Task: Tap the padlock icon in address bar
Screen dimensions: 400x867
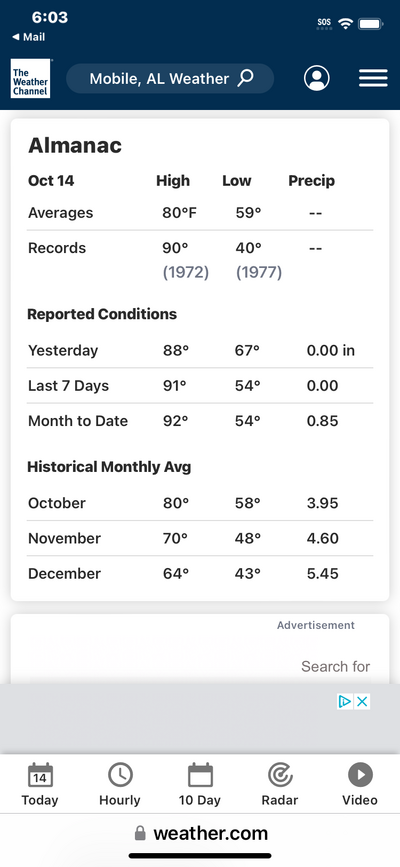Action: pyautogui.click(x=141, y=833)
